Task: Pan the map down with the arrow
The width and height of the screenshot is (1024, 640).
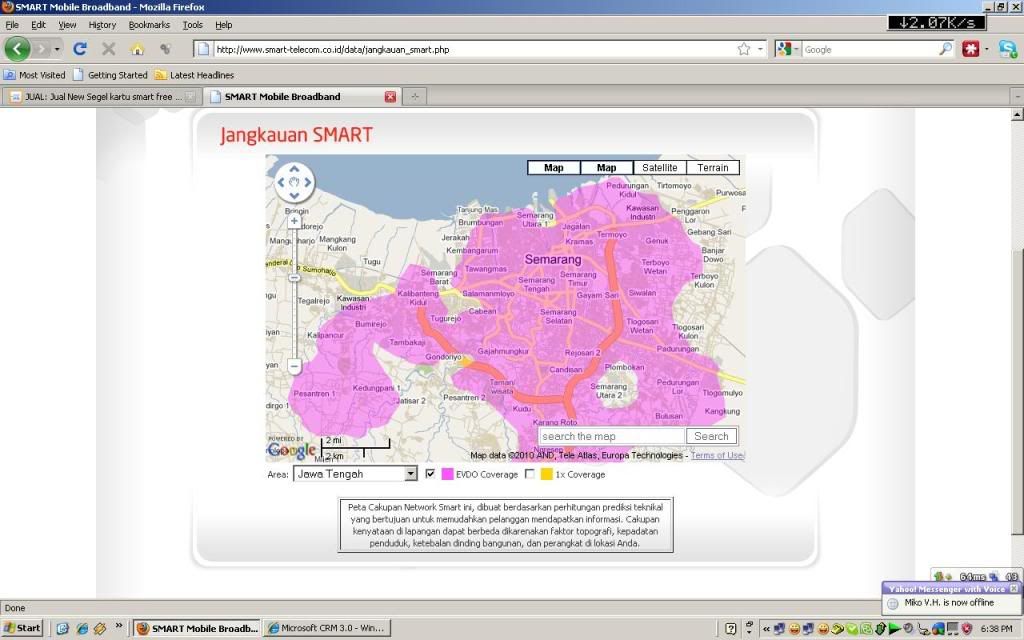Action: click(x=294, y=195)
